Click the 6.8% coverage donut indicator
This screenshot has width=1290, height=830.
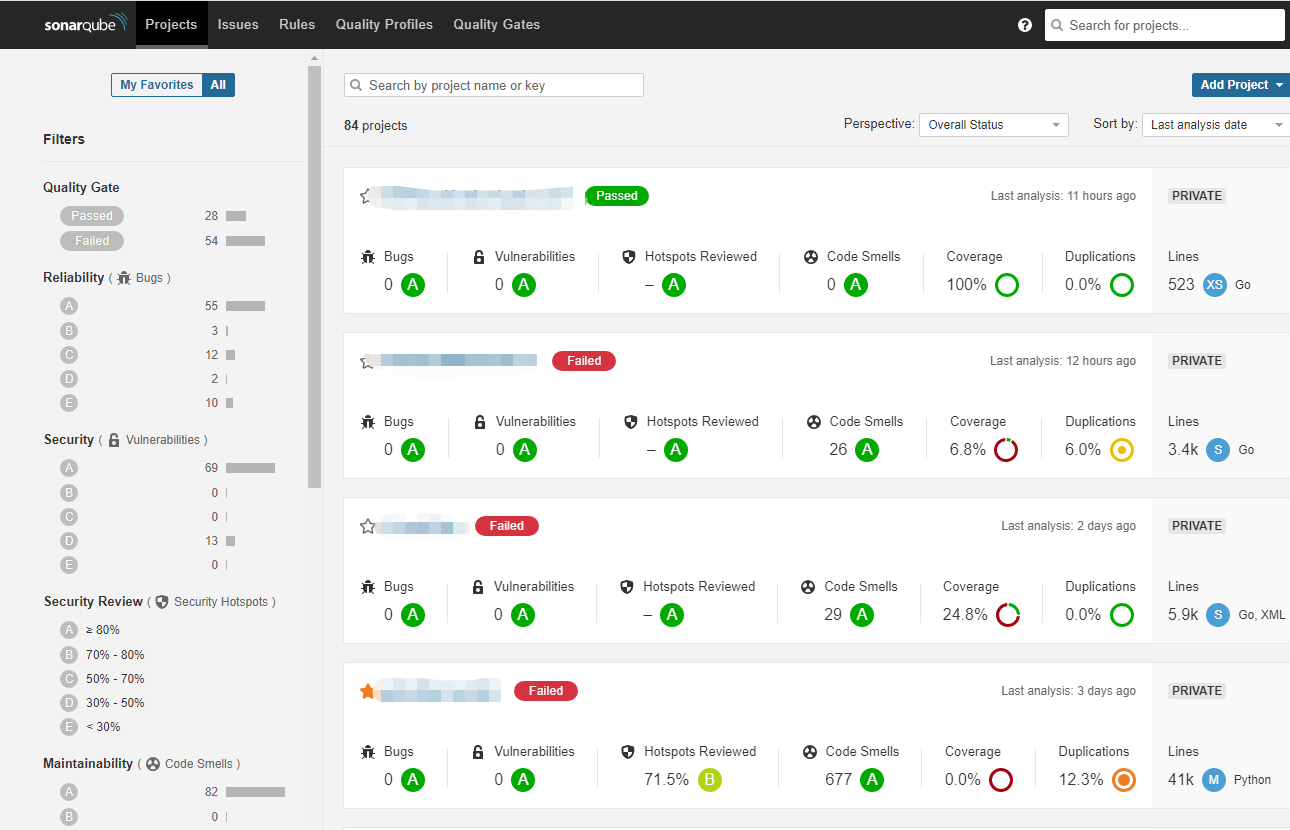click(1006, 449)
